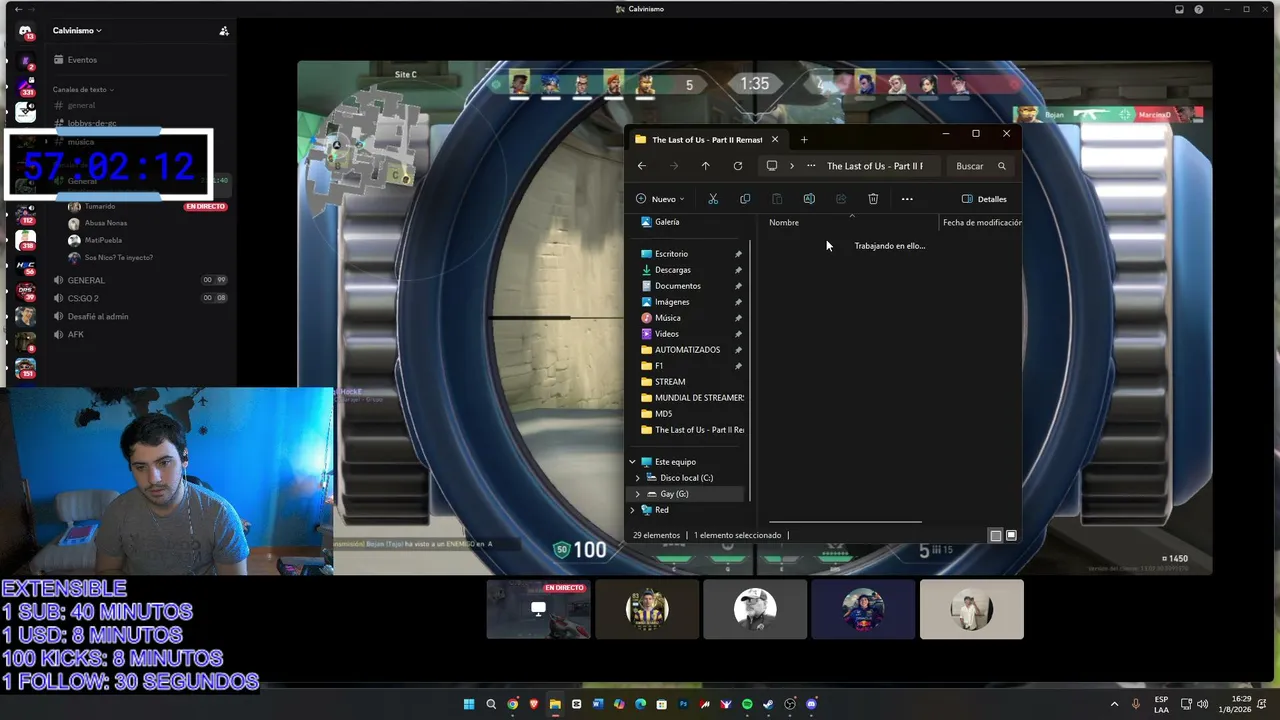Expand the Este equipo tree node
This screenshot has width=1280, height=720.
coord(632,462)
